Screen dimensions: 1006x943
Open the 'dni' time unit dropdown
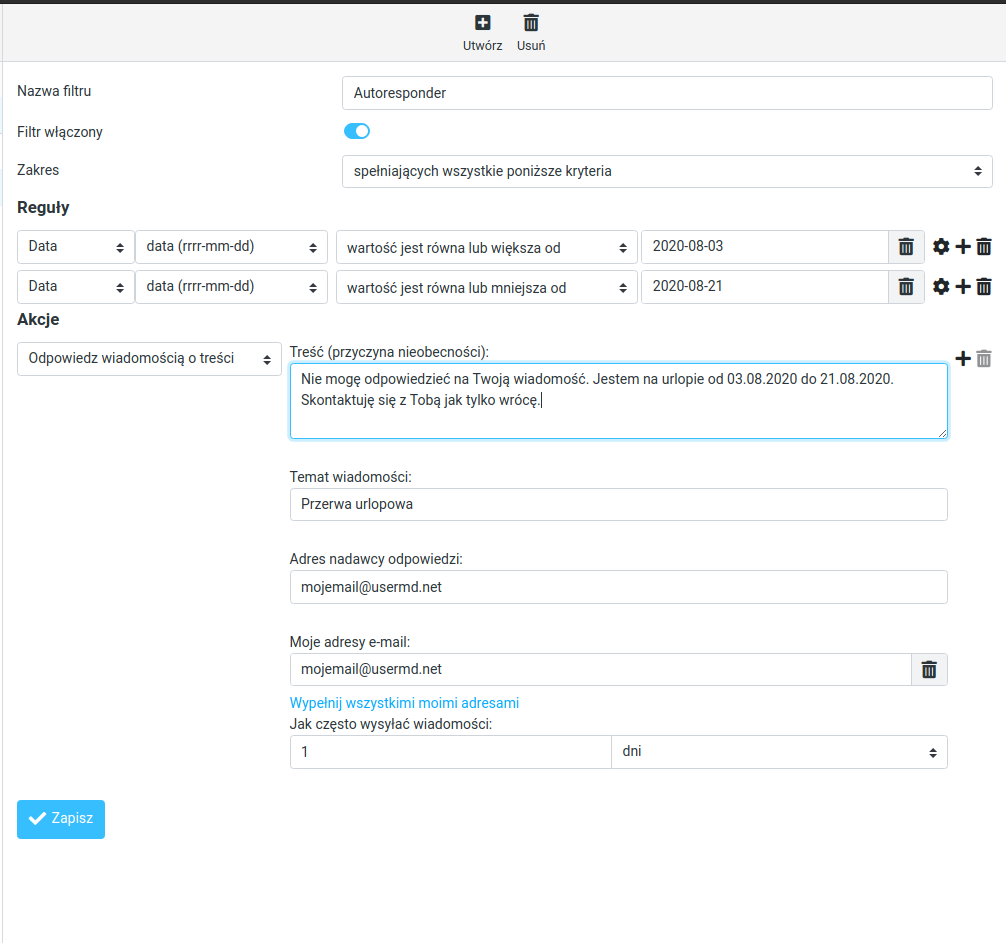[779, 752]
